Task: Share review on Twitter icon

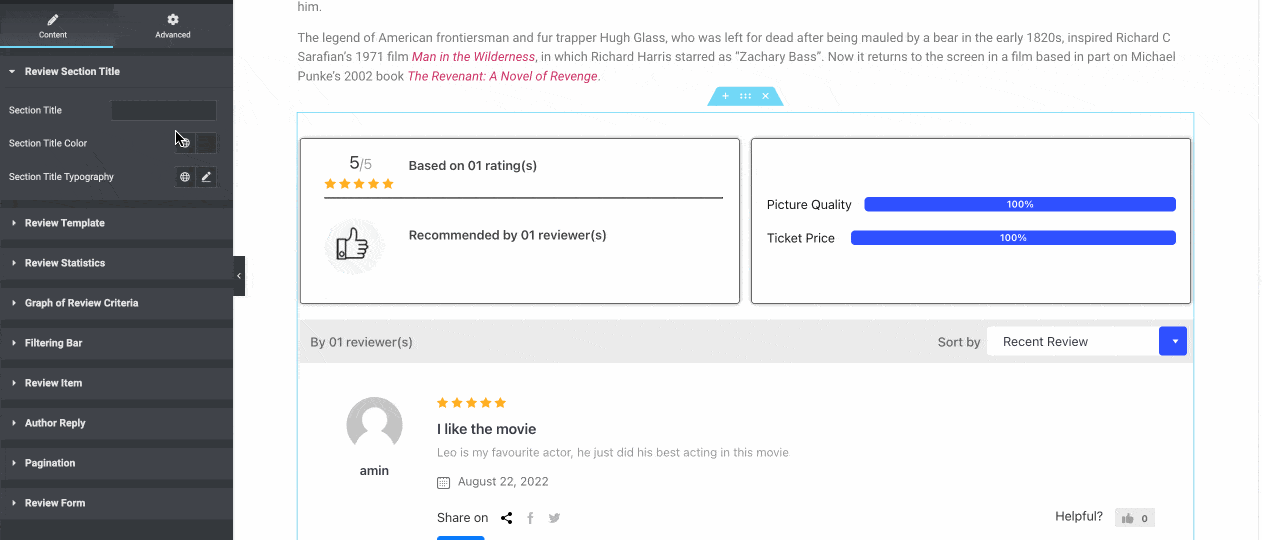Action: (554, 518)
